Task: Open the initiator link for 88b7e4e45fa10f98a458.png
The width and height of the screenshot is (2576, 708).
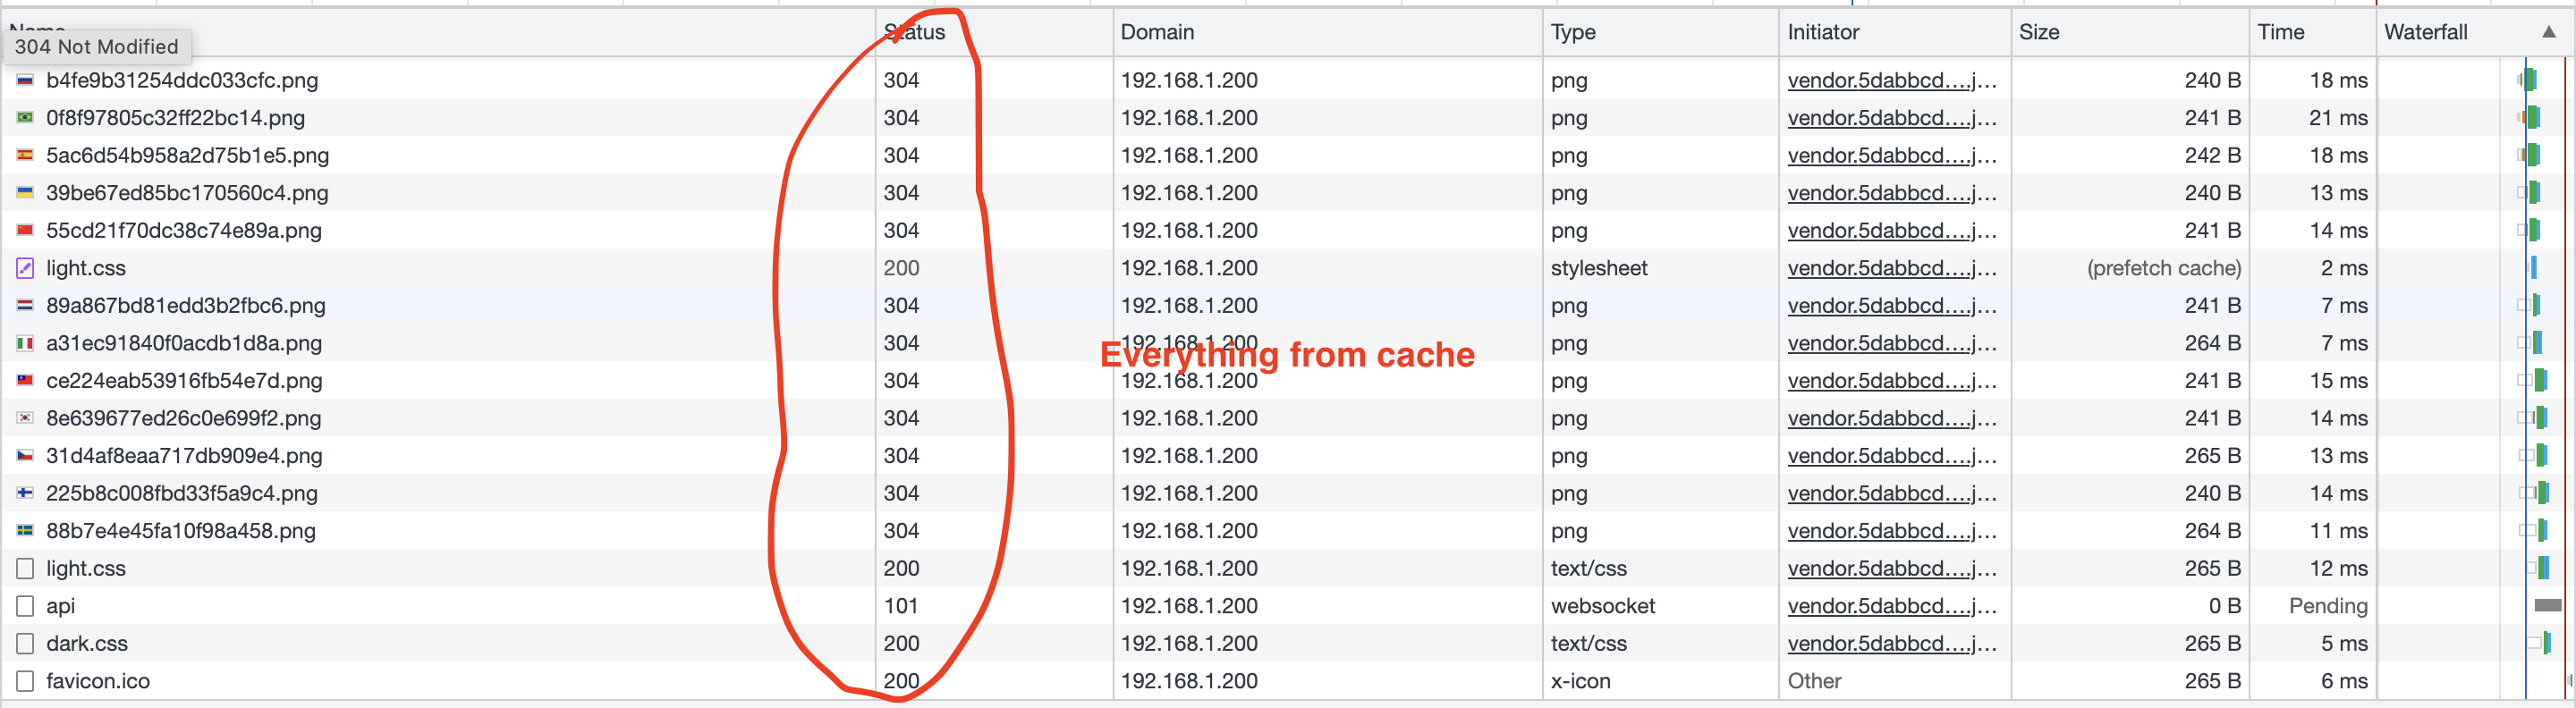Action: [x=1892, y=530]
